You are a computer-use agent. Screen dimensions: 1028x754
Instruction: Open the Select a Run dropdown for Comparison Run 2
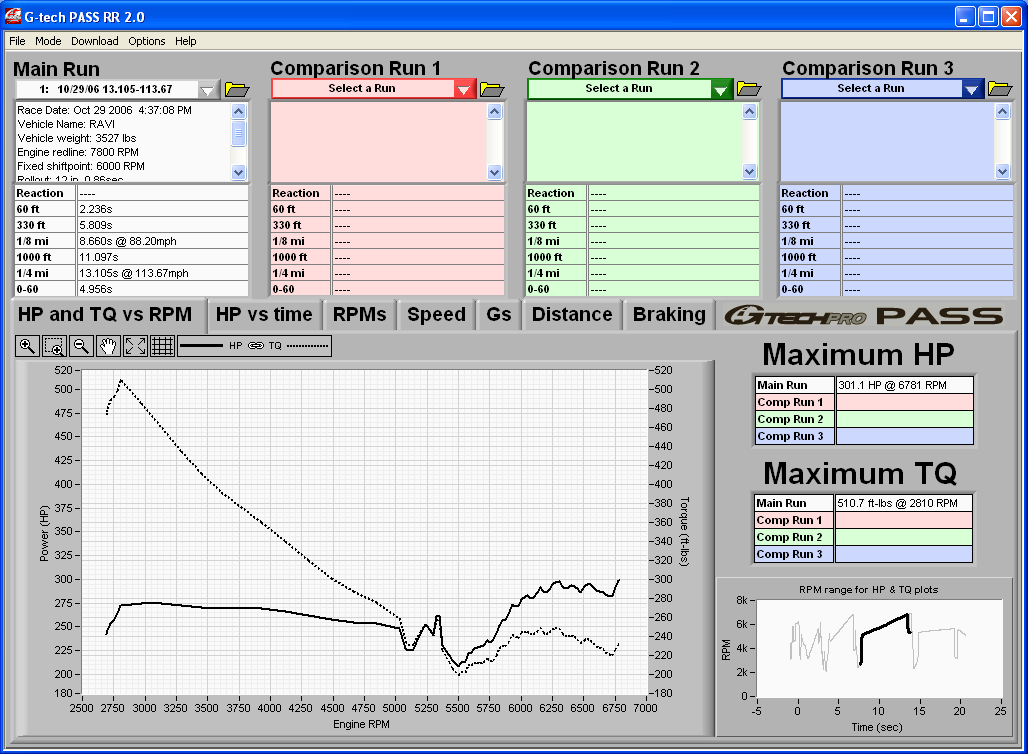click(721, 89)
